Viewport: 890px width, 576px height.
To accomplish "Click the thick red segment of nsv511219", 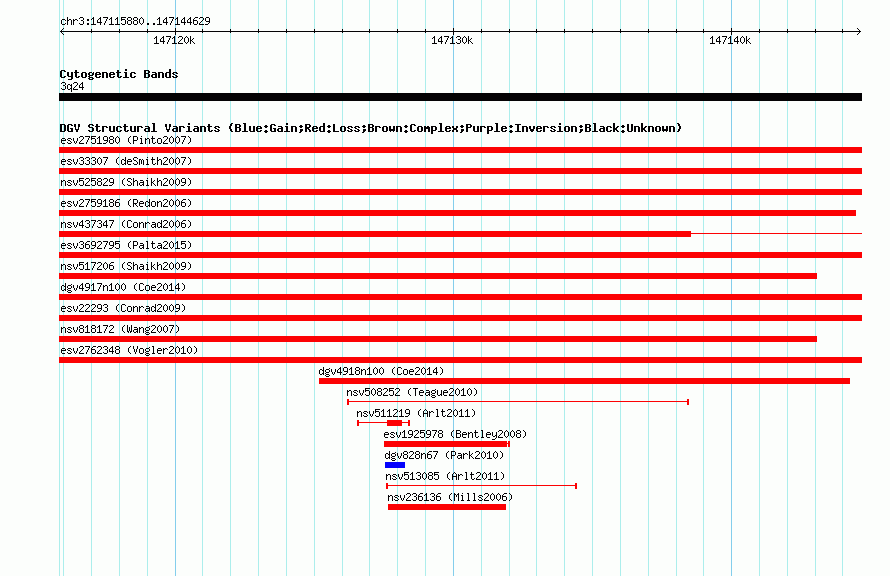I will (x=394, y=423).
